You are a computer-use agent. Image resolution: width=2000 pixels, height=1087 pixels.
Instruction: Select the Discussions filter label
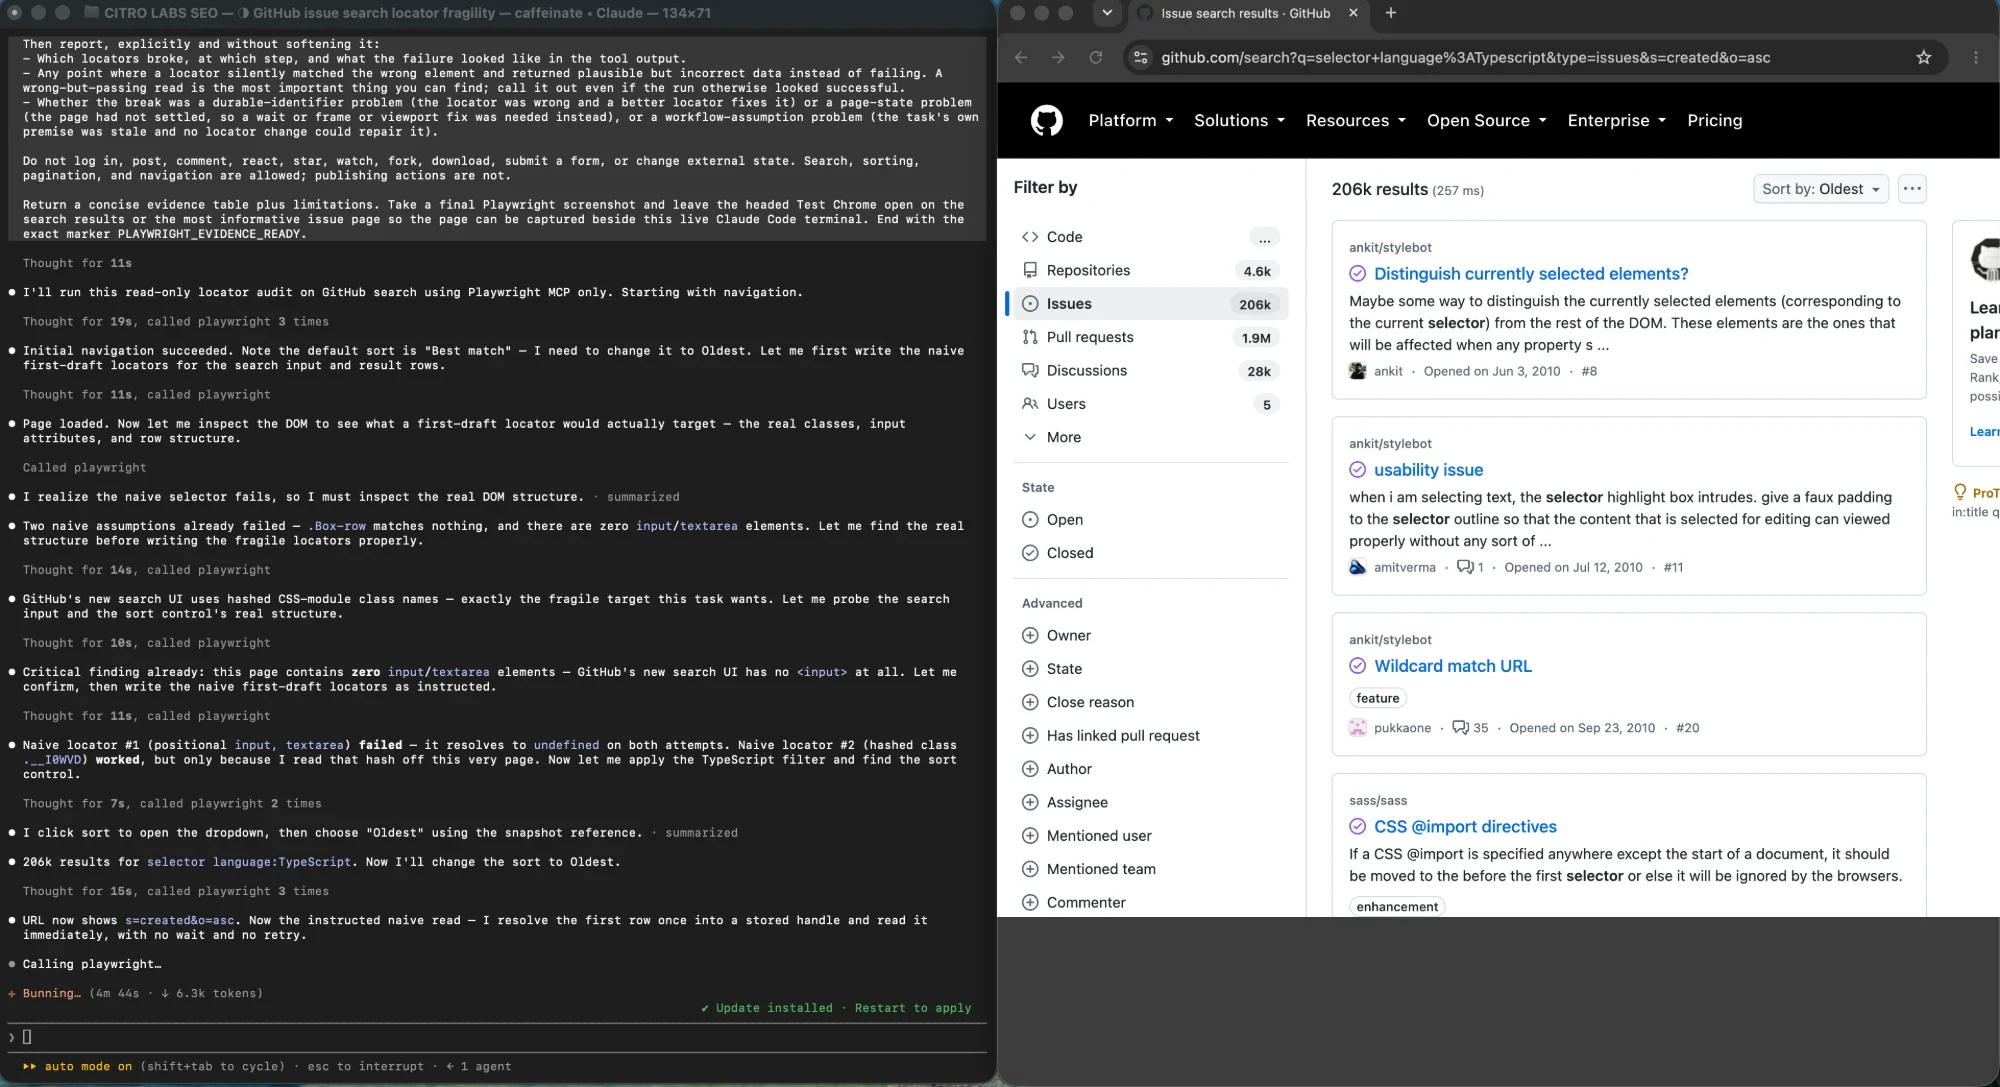(x=1087, y=370)
